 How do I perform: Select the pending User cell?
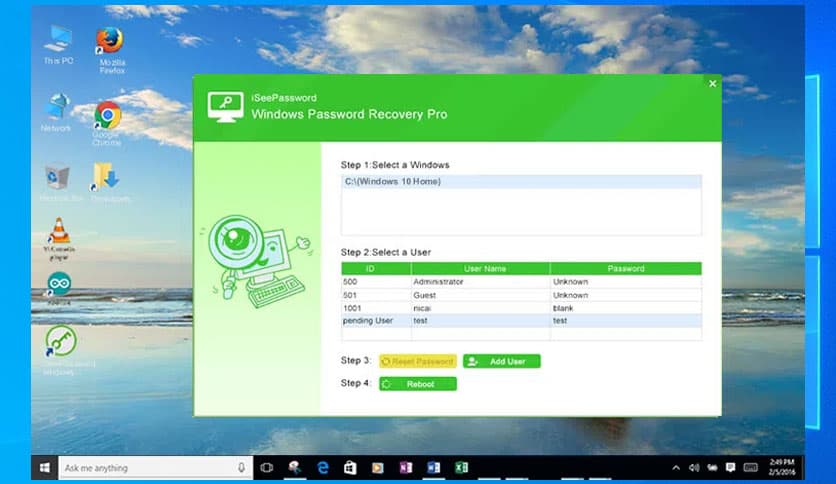click(376, 320)
